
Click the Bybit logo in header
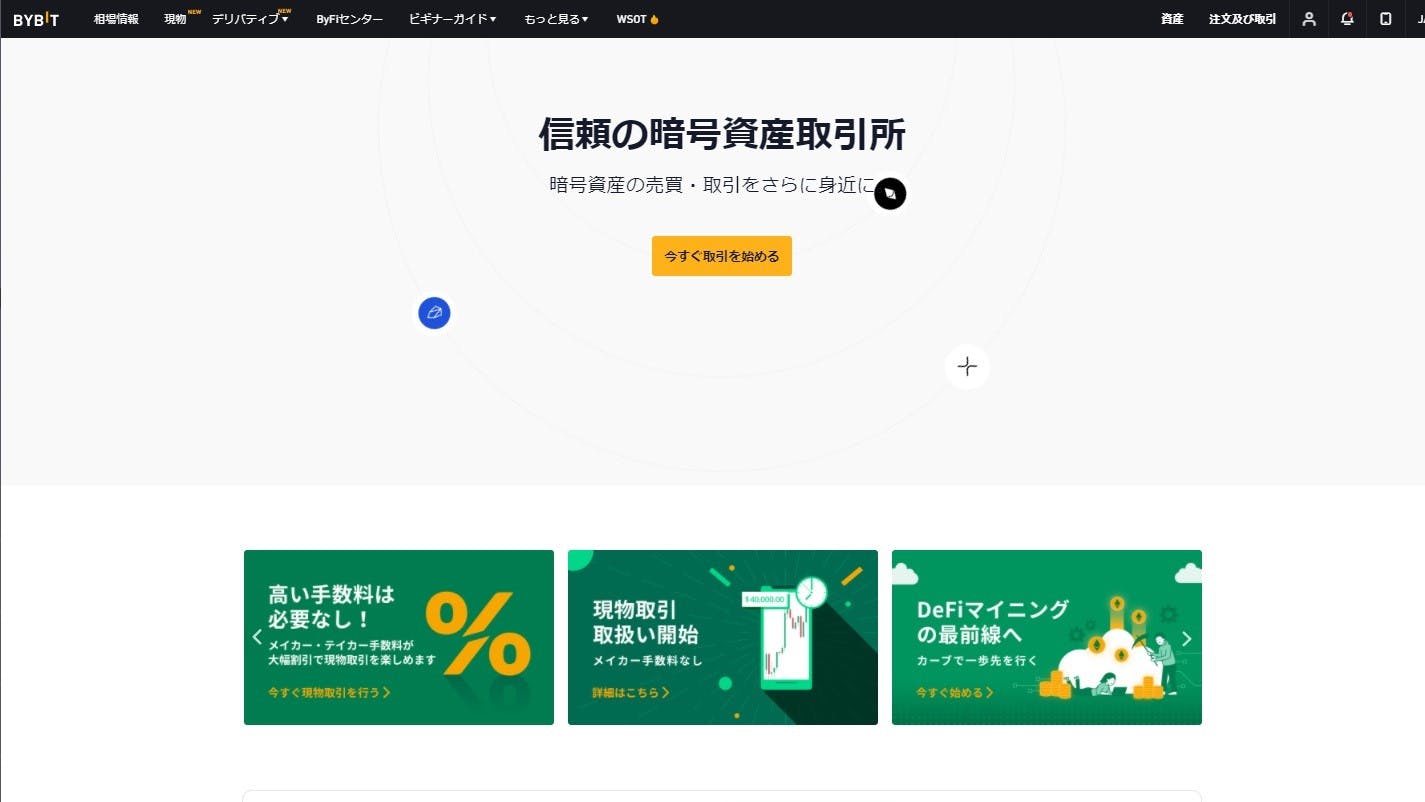tap(36, 19)
